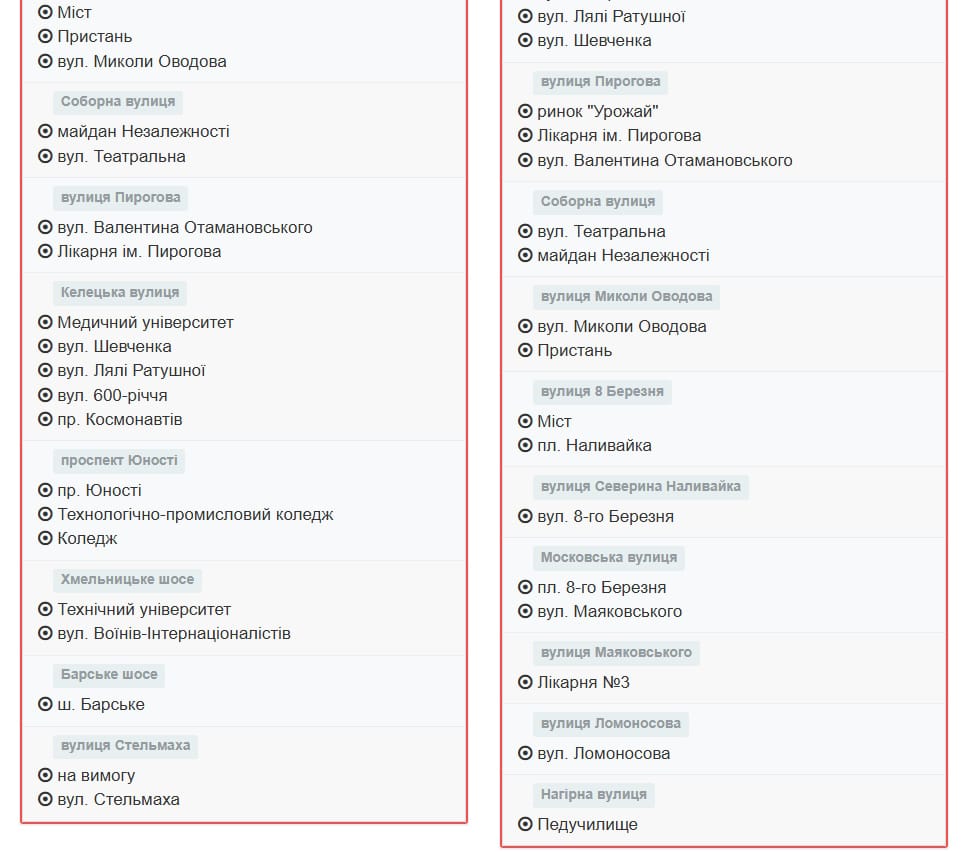Click the stop icon beside Медичний університет
967x852 pixels.
45,322
